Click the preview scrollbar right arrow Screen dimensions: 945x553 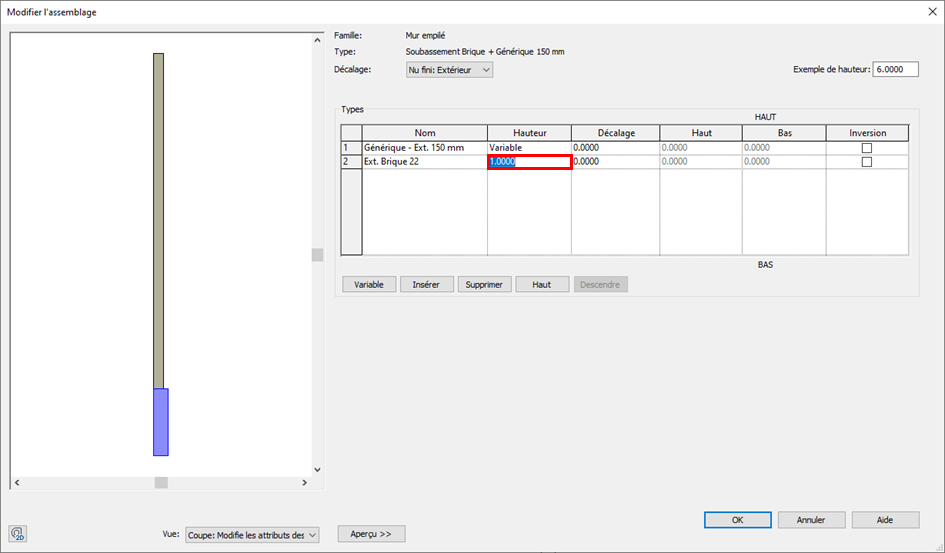305,483
